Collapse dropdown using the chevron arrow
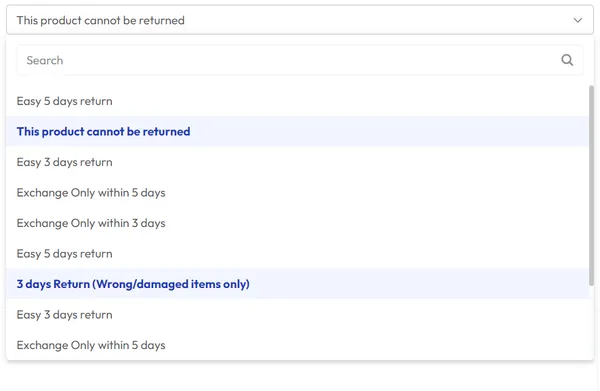This screenshot has height=391, width=600. pos(577,20)
